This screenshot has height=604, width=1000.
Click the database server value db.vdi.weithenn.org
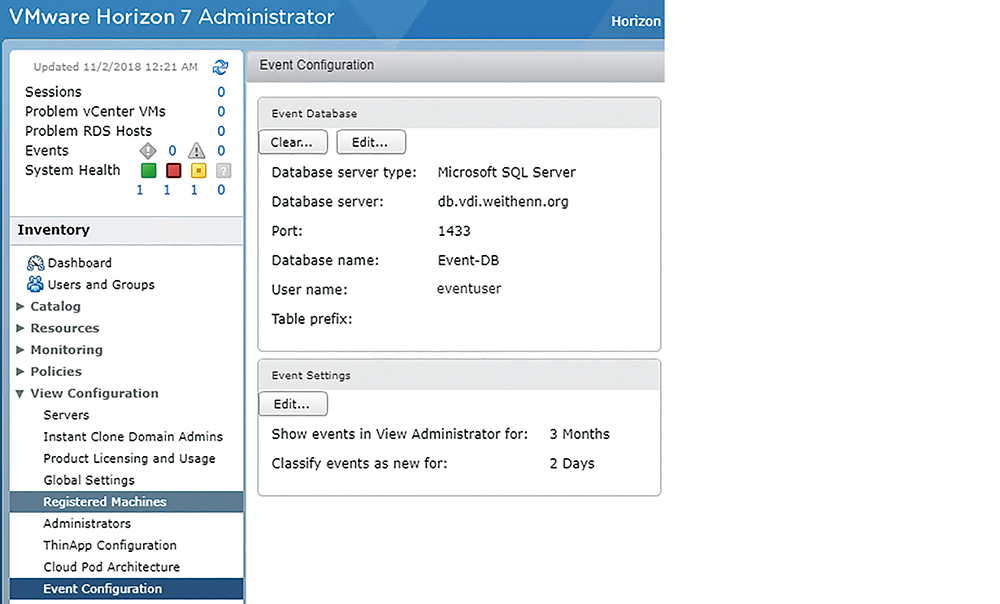point(503,202)
